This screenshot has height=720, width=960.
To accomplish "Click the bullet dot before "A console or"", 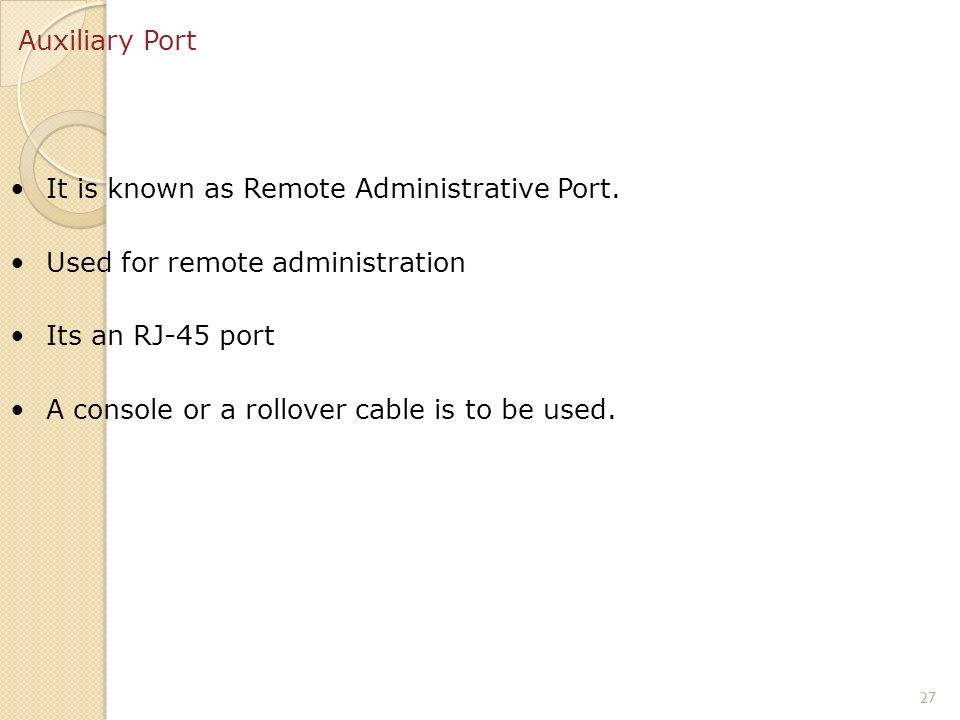I will [17, 410].
